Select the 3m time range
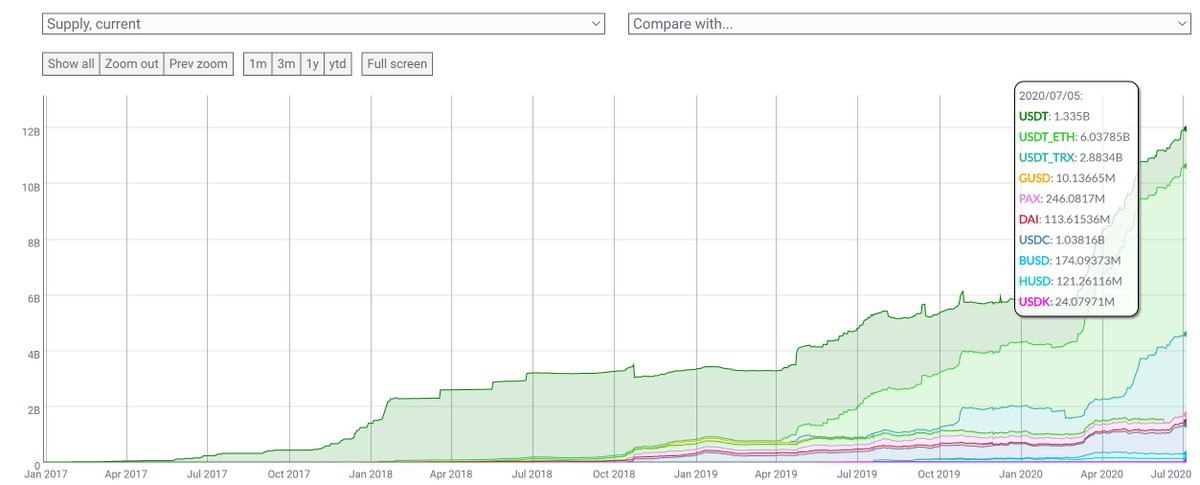This screenshot has height=485, width=1200. 286,64
